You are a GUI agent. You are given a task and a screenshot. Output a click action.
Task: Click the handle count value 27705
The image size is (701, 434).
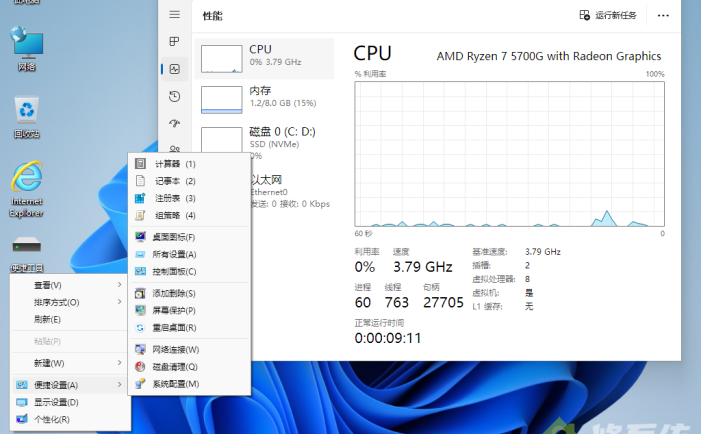coord(443,303)
